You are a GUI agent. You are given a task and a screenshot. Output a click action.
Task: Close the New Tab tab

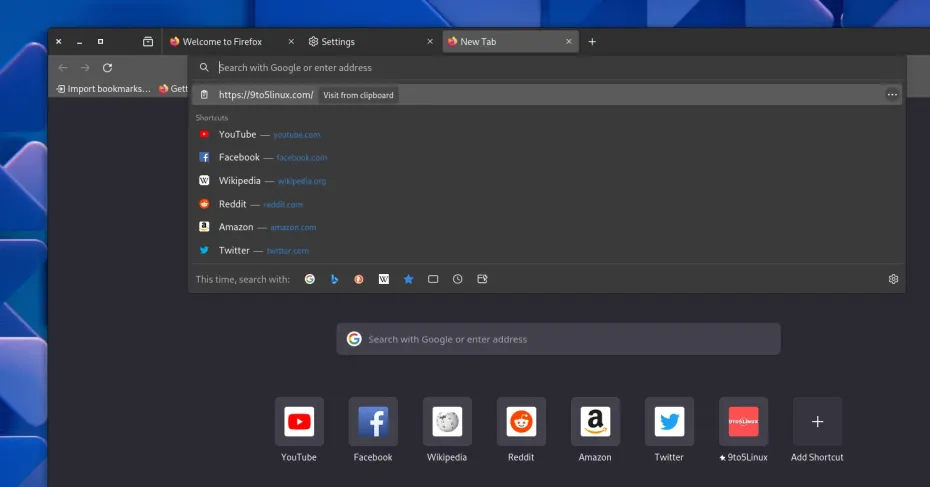pos(569,42)
